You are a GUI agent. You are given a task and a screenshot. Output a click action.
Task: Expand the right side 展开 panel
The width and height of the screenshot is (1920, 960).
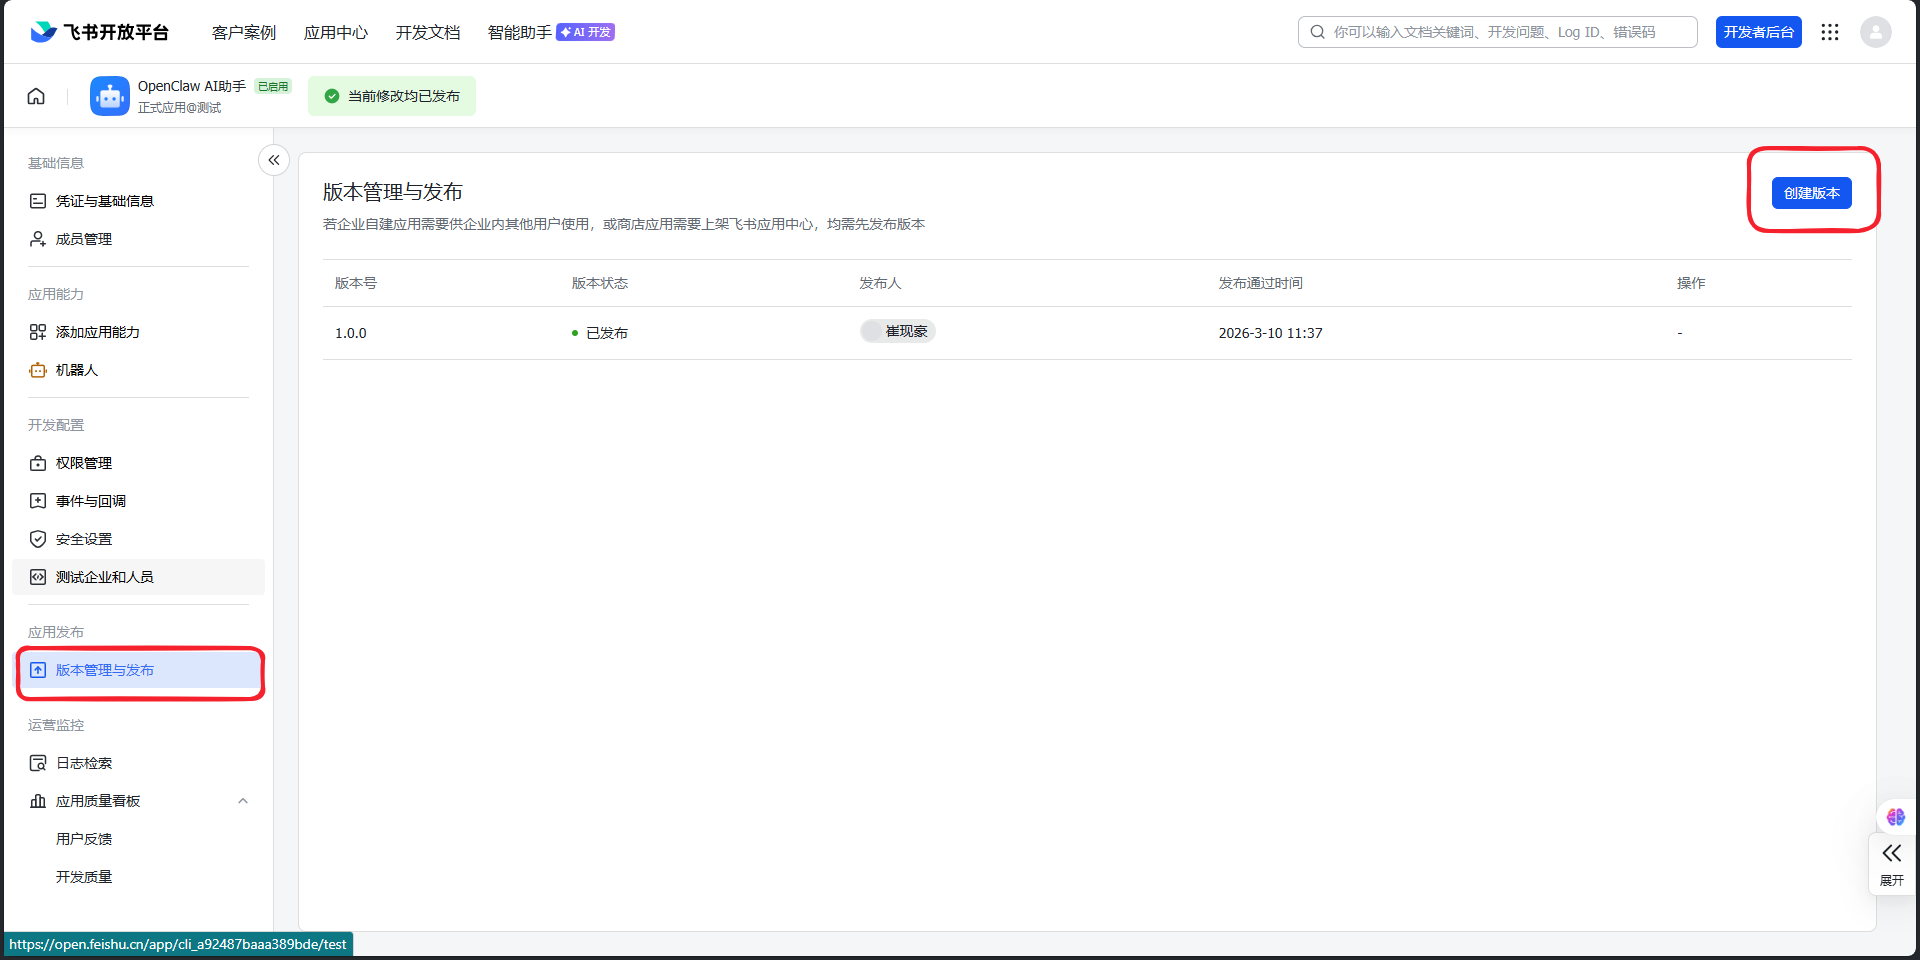pyautogui.click(x=1891, y=863)
